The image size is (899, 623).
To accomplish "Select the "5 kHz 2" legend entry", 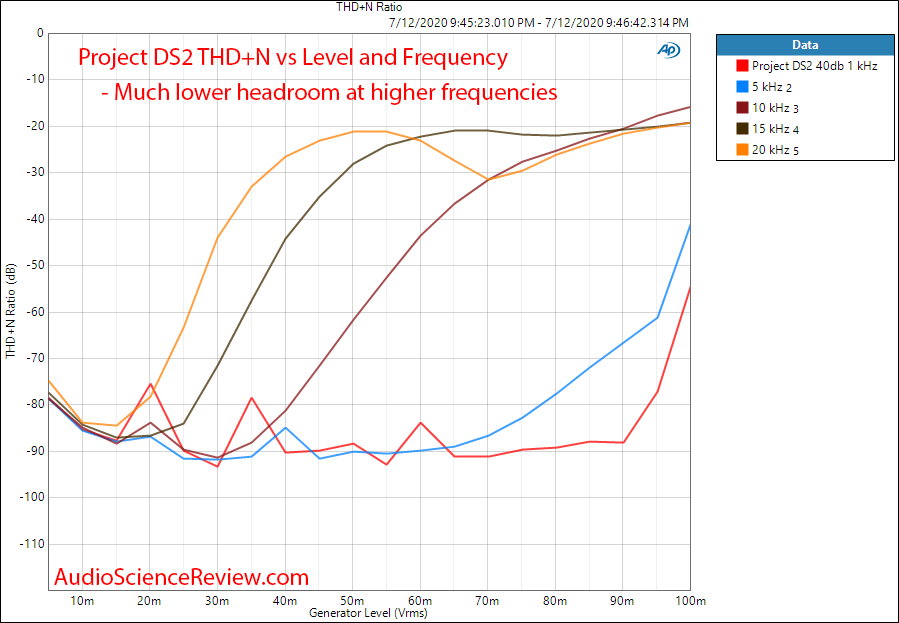I will pyautogui.click(x=764, y=87).
